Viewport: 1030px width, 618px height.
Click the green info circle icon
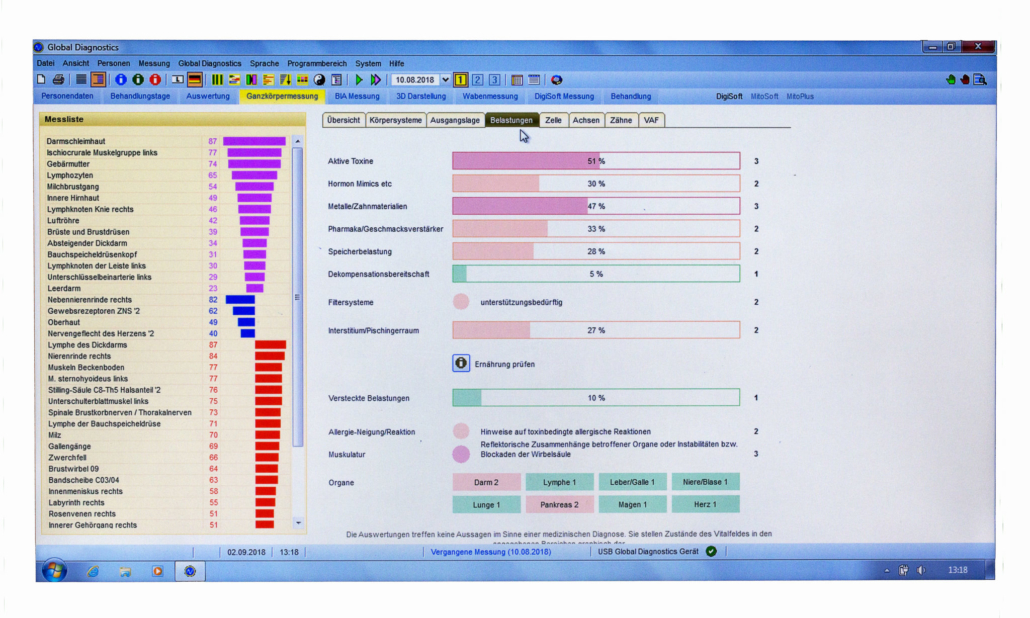point(138,79)
